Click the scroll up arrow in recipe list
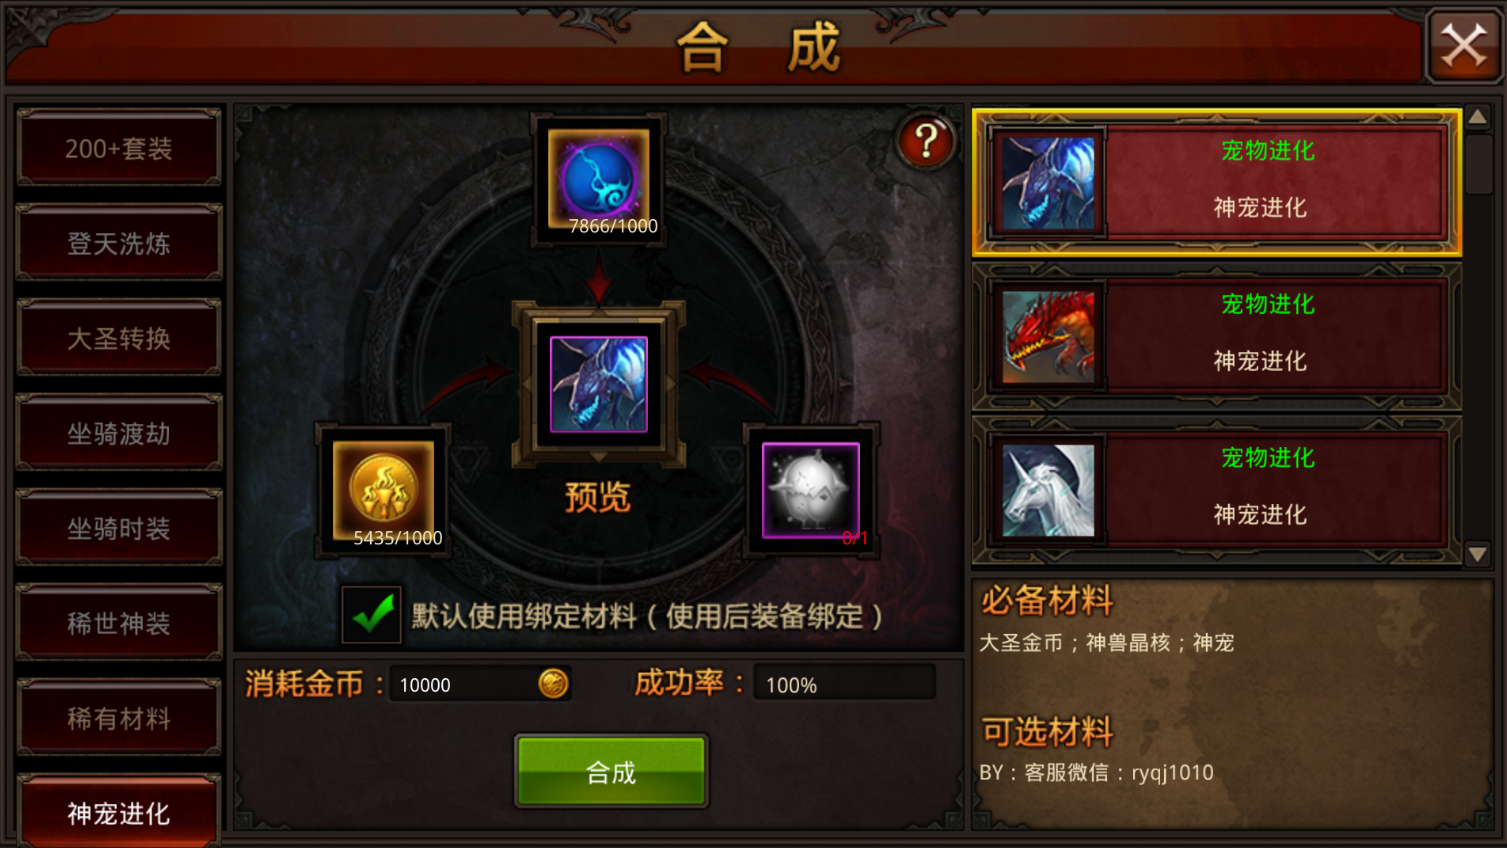 click(1477, 117)
